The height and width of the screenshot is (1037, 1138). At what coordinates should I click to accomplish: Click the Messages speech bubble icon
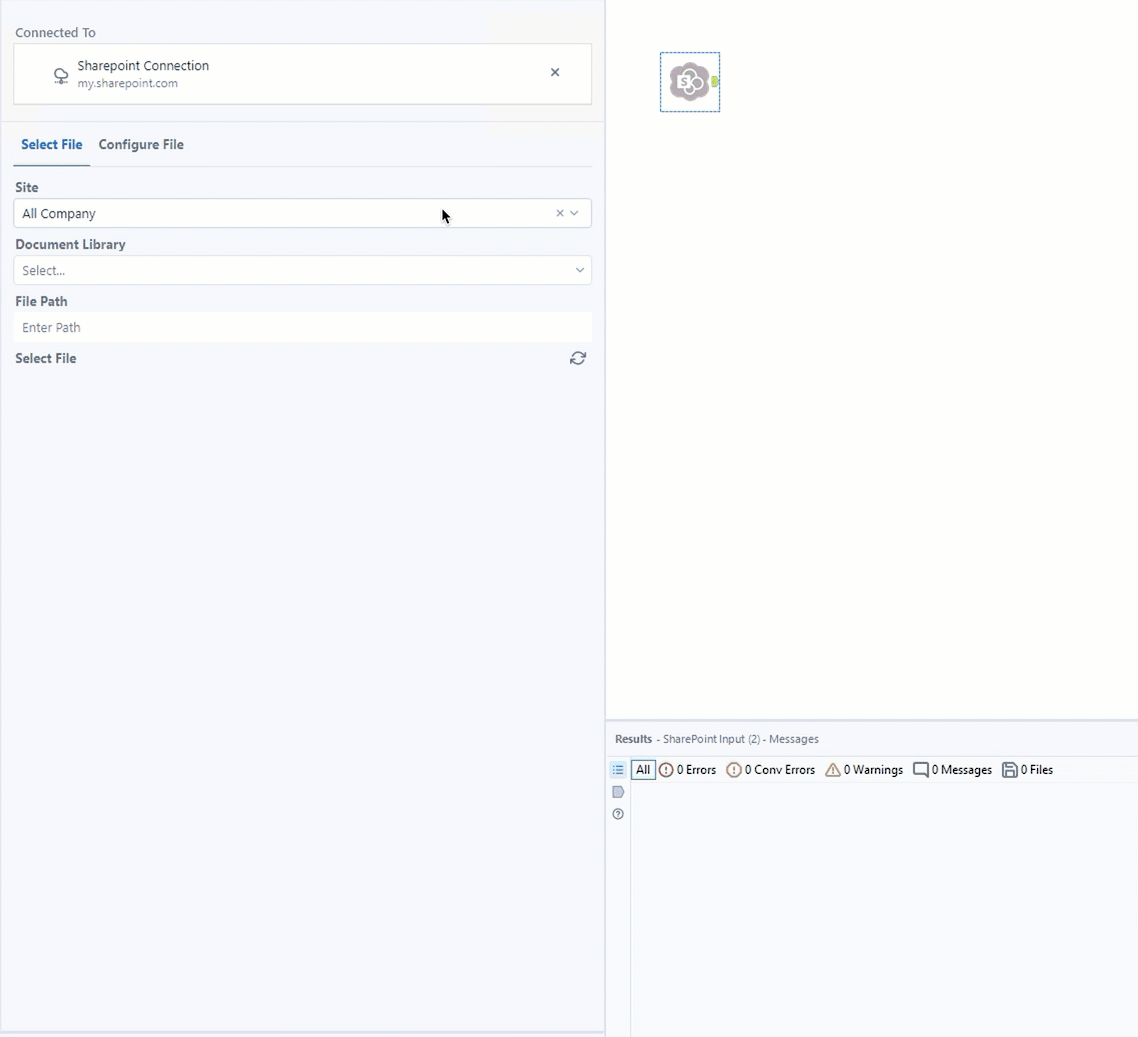pos(921,769)
